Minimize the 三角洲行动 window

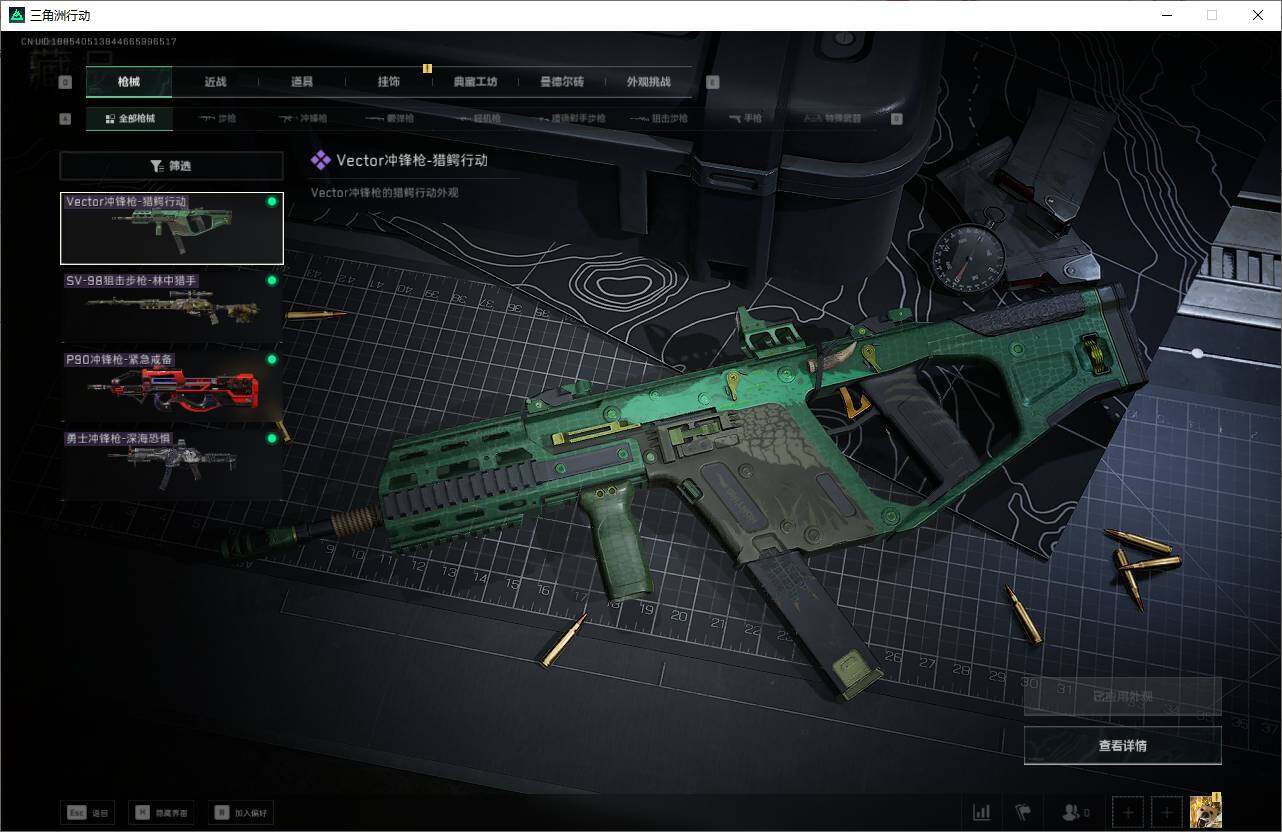tap(1166, 15)
